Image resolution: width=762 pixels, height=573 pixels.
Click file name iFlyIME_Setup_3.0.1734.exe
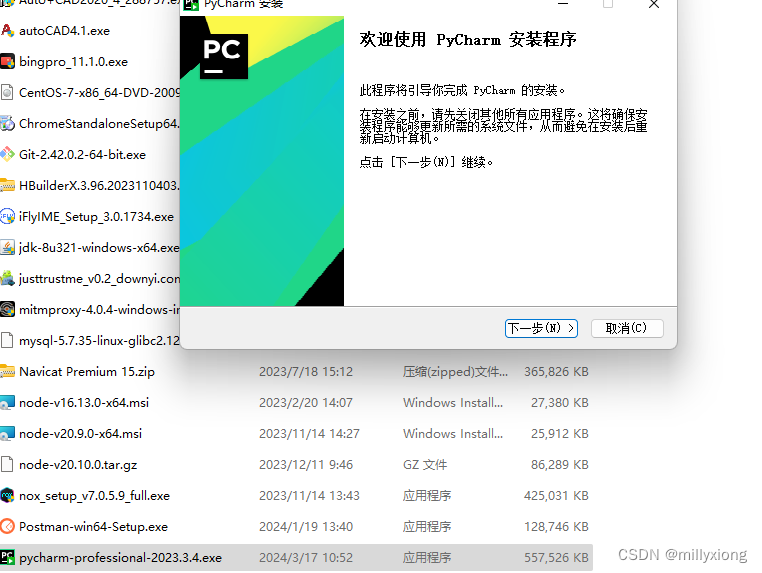pyautogui.click(x=96, y=217)
